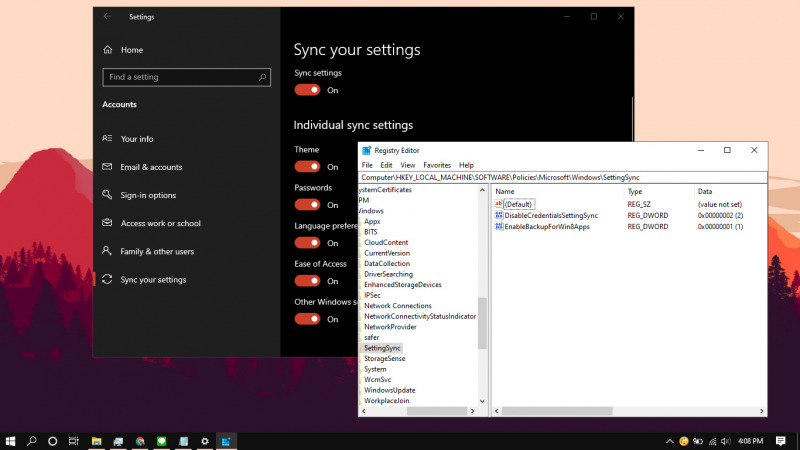Screen dimensions: 800x450
Task: Click the Data column header
Action: click(730, 191)
